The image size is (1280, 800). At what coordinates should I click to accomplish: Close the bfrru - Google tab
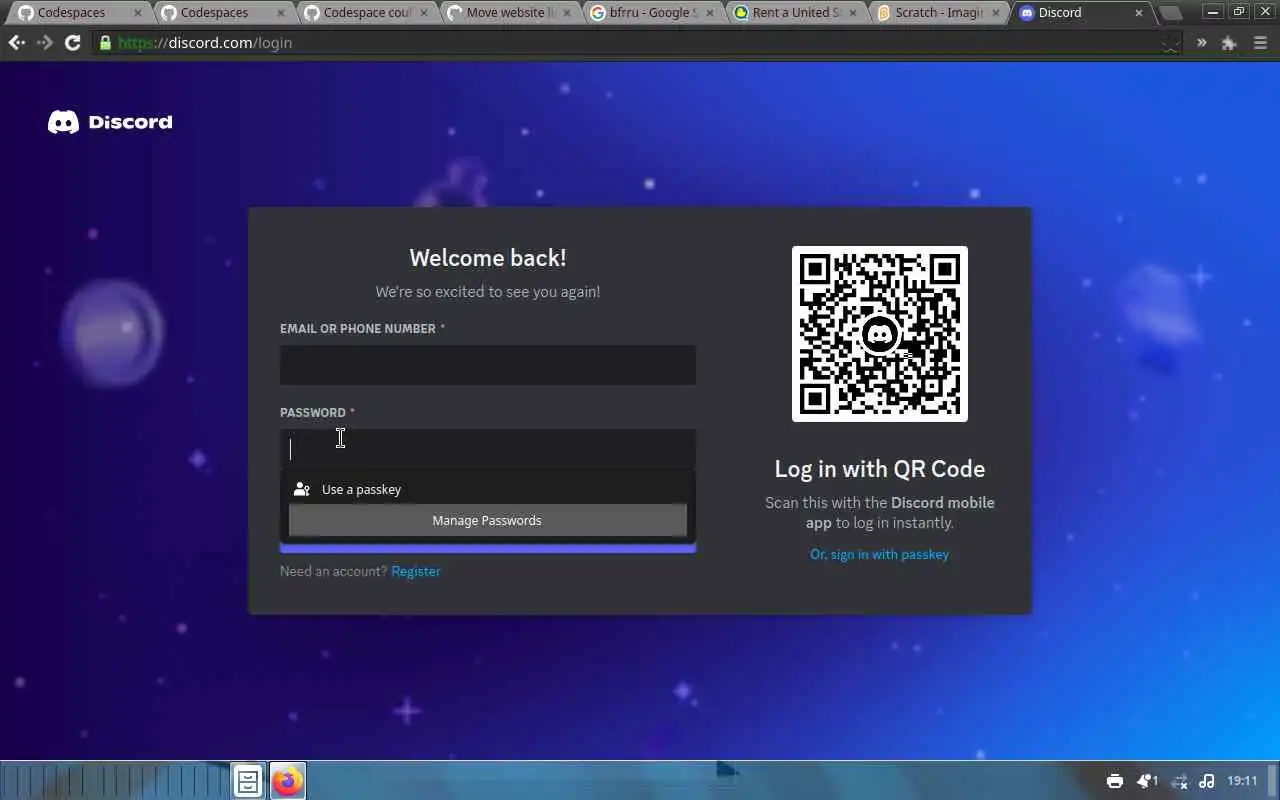710,13
